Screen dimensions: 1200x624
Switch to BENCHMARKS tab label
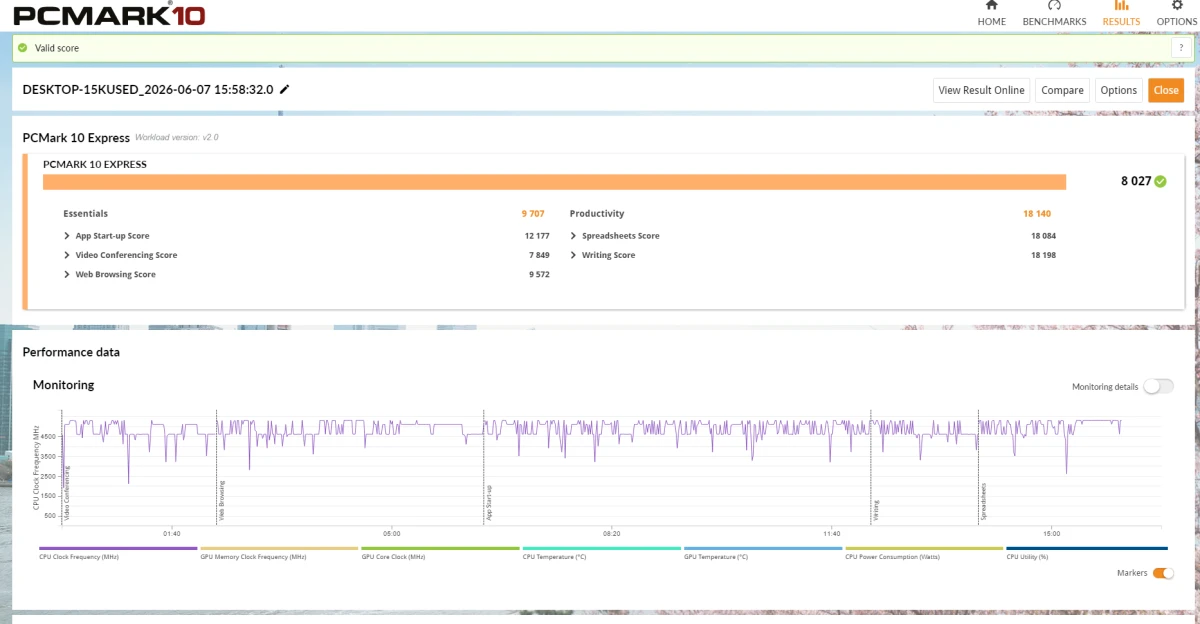tap(1054, 21)
